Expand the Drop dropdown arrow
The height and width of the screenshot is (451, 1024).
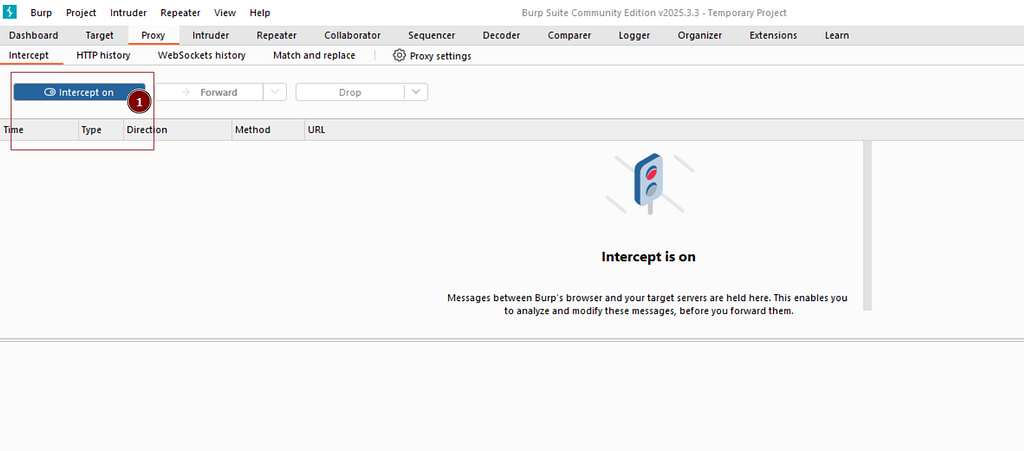click(x=416, y=92)
